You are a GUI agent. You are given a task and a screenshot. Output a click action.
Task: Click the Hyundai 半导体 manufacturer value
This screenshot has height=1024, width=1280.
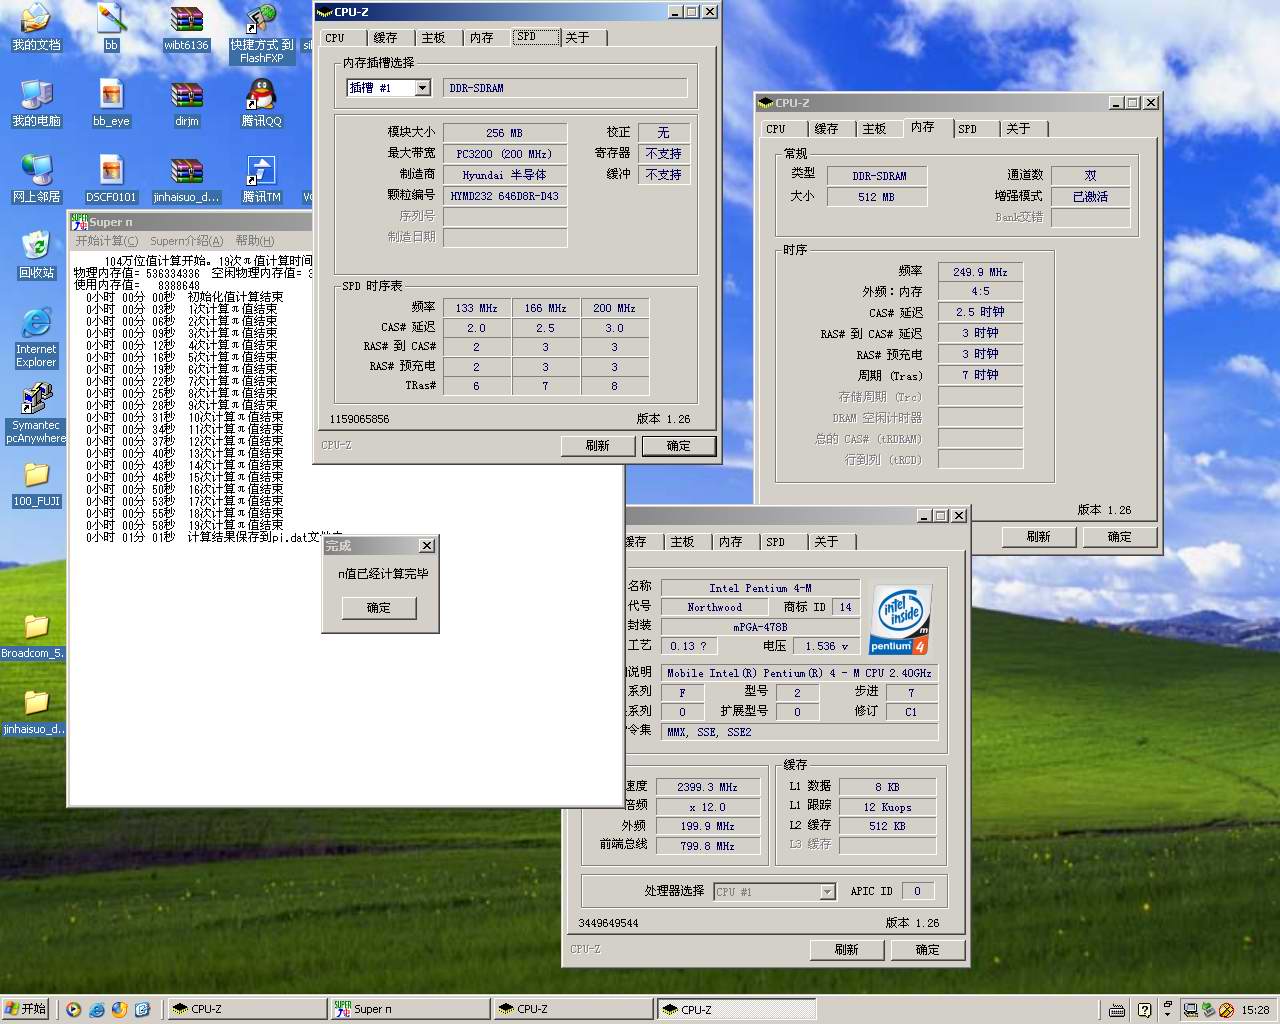(x=505, y=175)
